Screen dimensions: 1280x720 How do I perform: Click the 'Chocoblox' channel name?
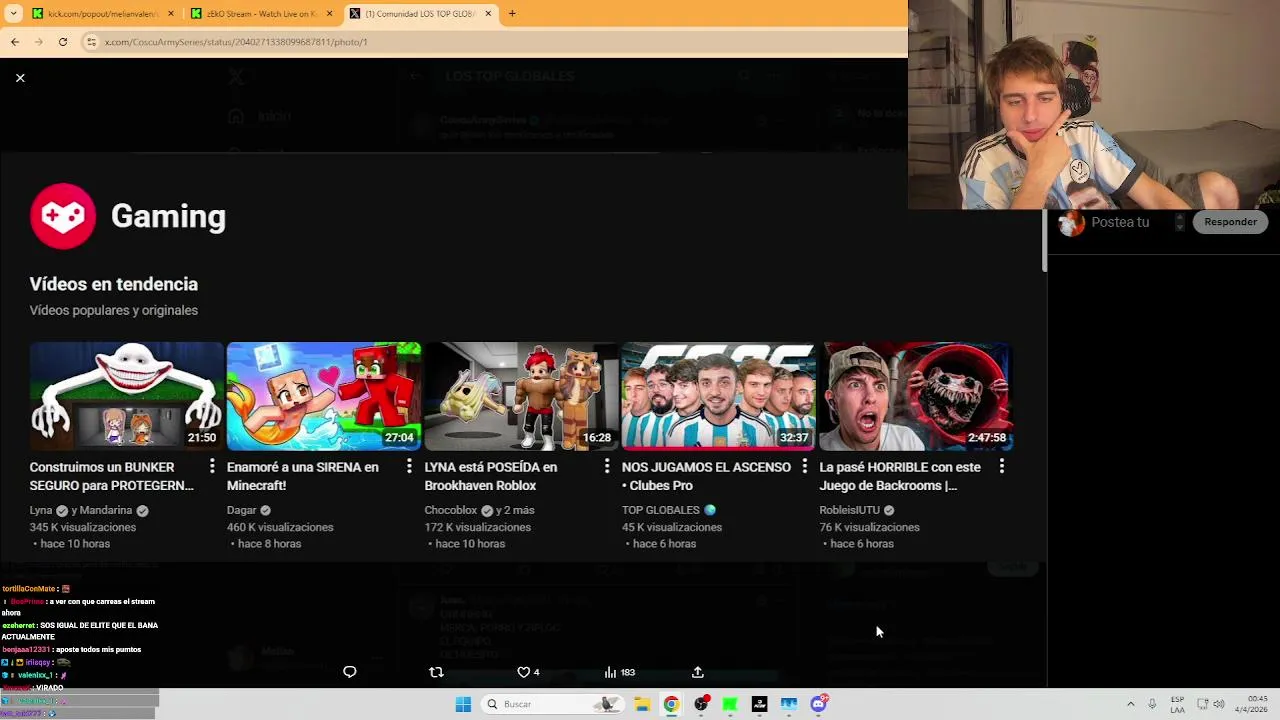[451, 510]
